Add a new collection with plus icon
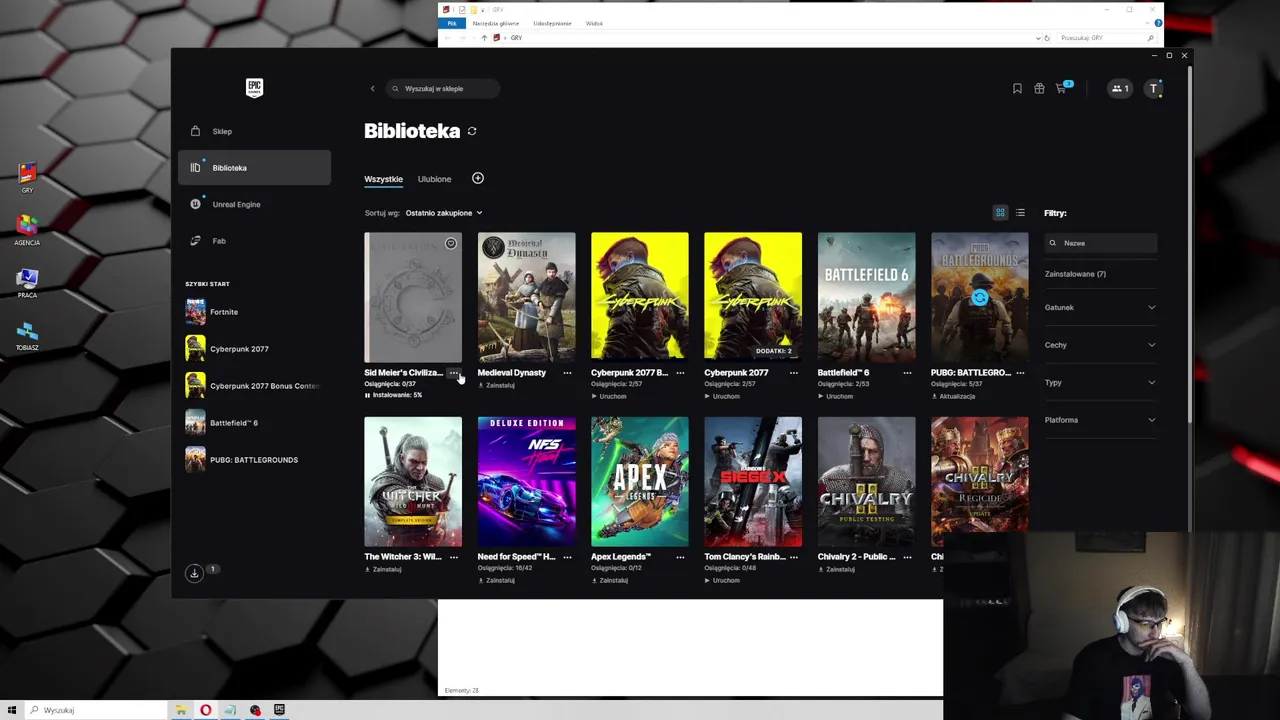Viewport: 1280px width, 720px height. tap(478, 178)
